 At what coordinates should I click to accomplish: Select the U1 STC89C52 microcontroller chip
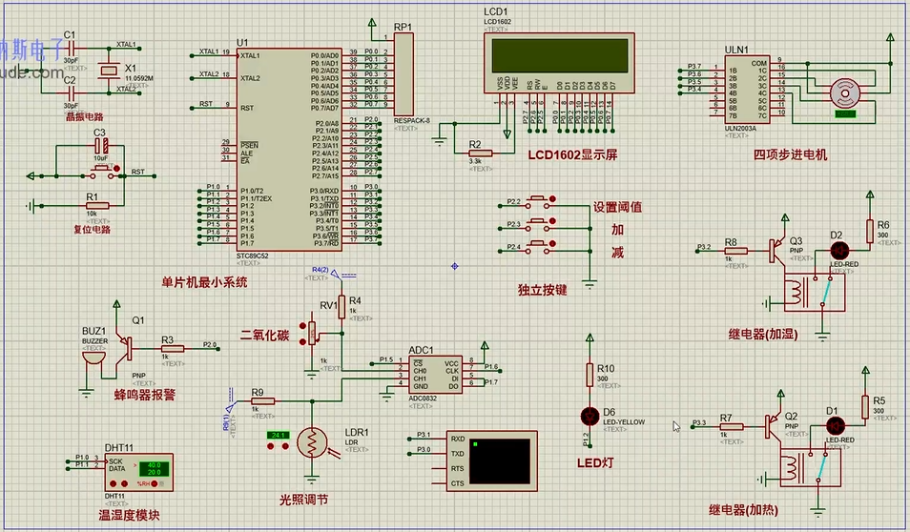click(x=288, y=150)
